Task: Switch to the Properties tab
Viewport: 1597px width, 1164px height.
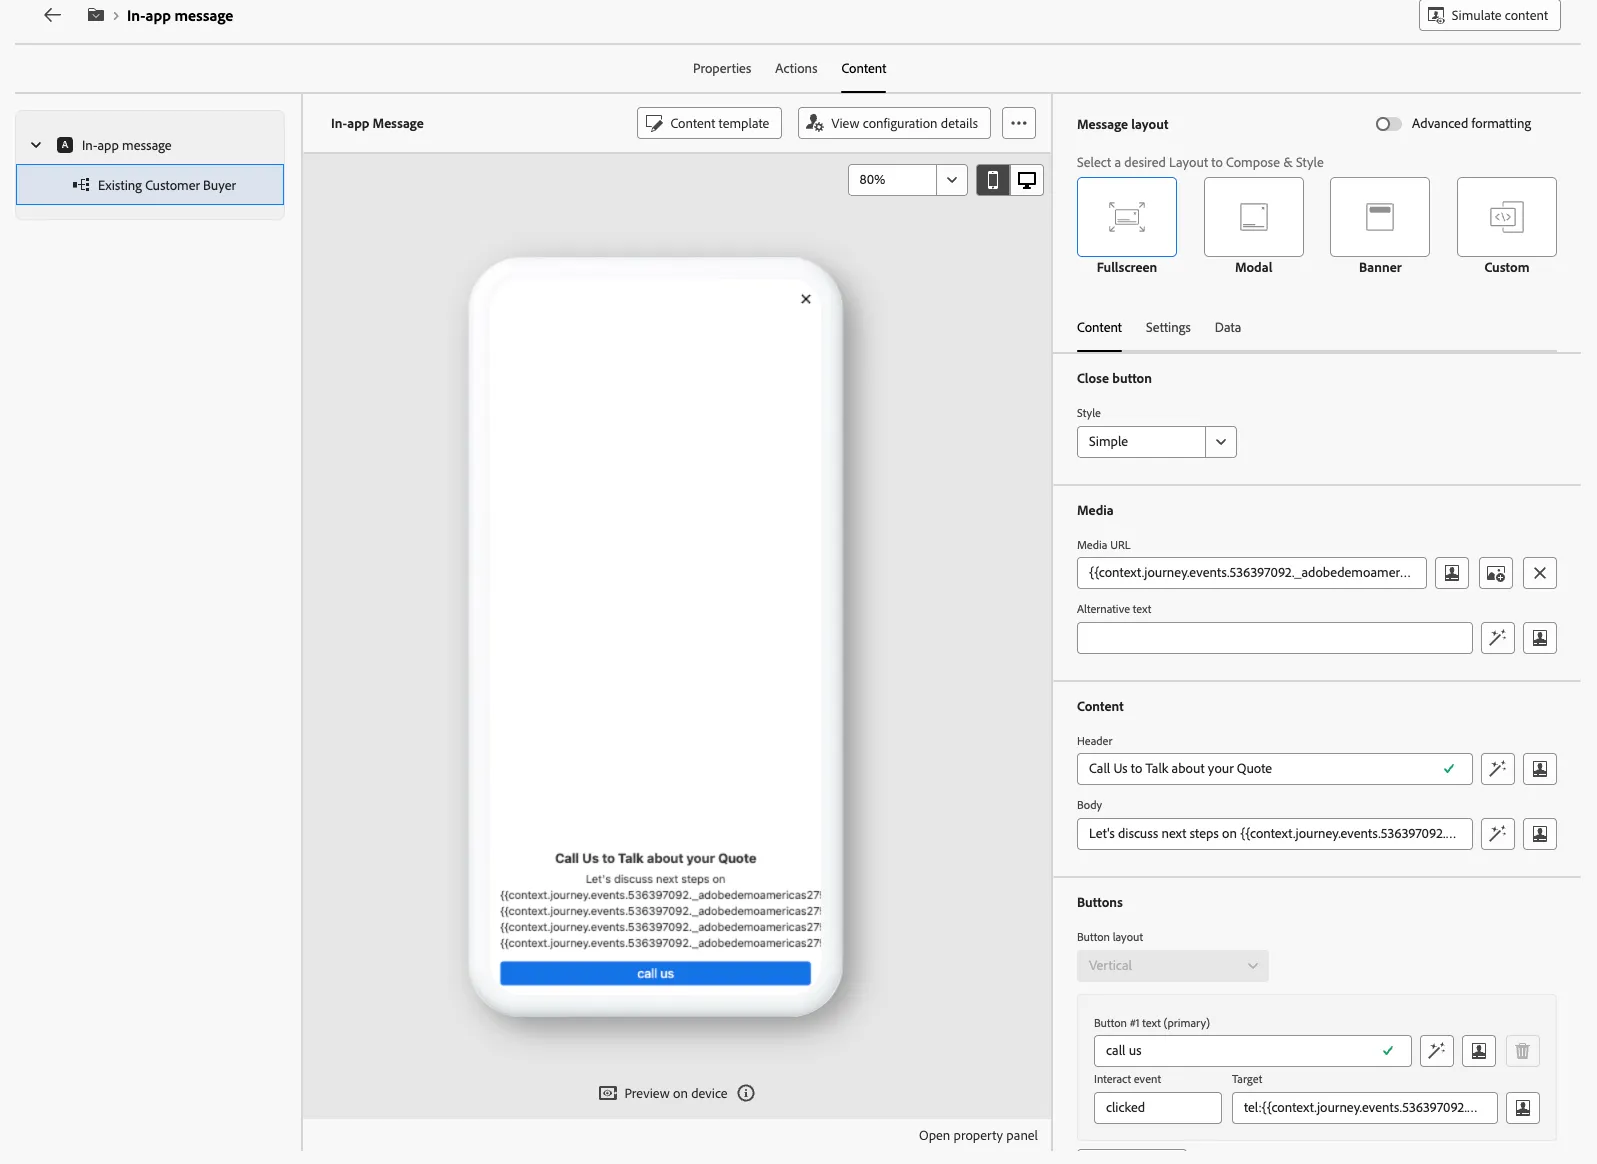Action: 722,68
